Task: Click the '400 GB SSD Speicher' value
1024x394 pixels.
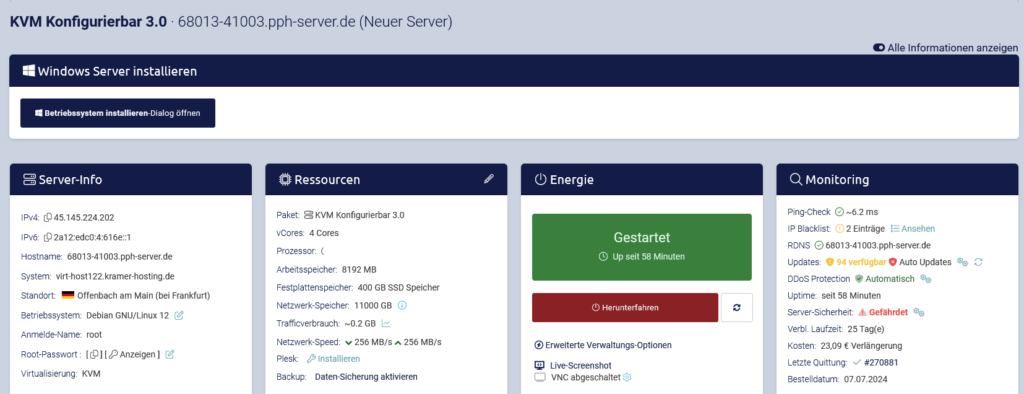Action: 398,287
